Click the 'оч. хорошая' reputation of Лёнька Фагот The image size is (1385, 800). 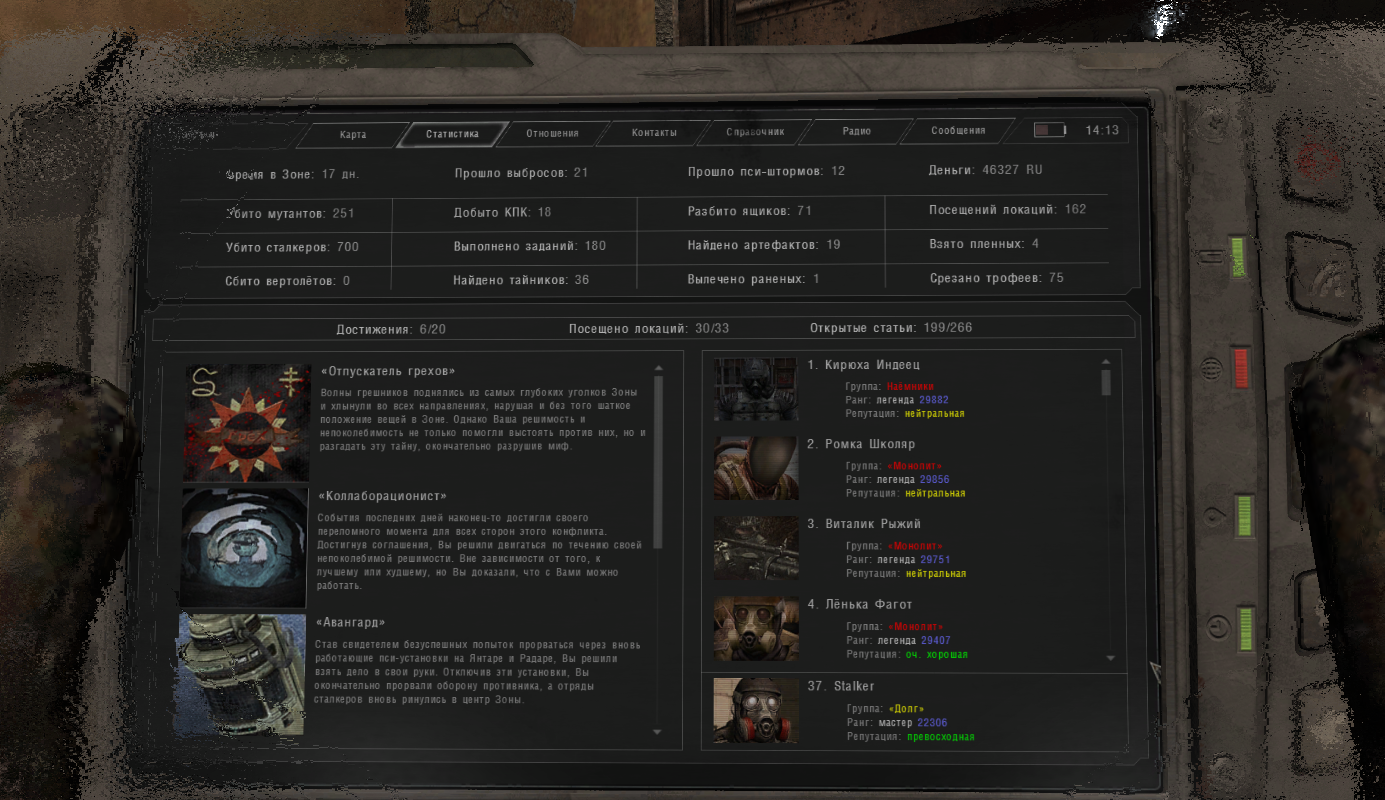click(936, 654)
